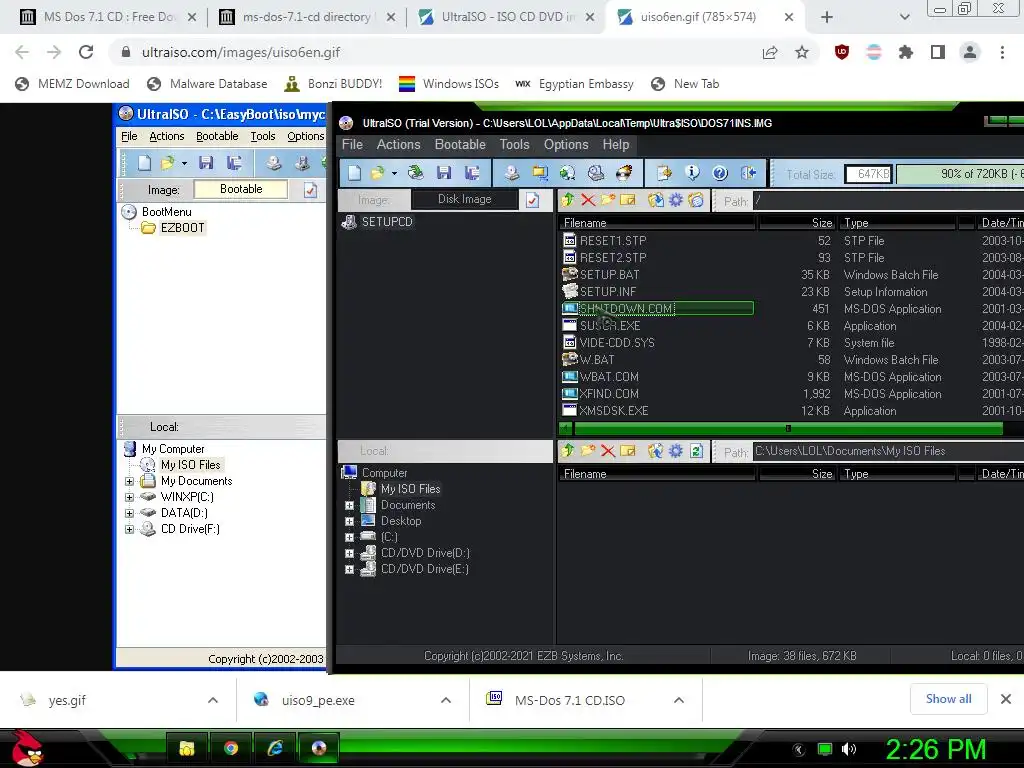This screenshot has width=1024, height=768.
Task: Expand CD/DVD Drive(D:) tree node
Action: [349, 553]
